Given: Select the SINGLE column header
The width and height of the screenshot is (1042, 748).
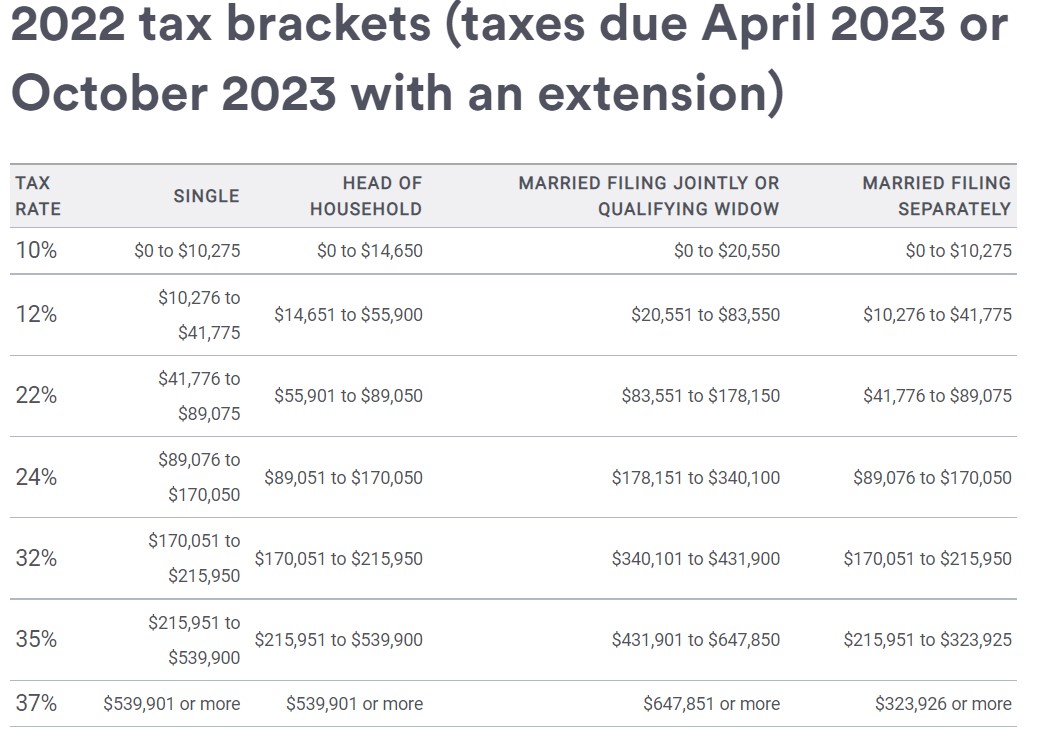Looking at the screenshot, I should click(x=206, y=196).
